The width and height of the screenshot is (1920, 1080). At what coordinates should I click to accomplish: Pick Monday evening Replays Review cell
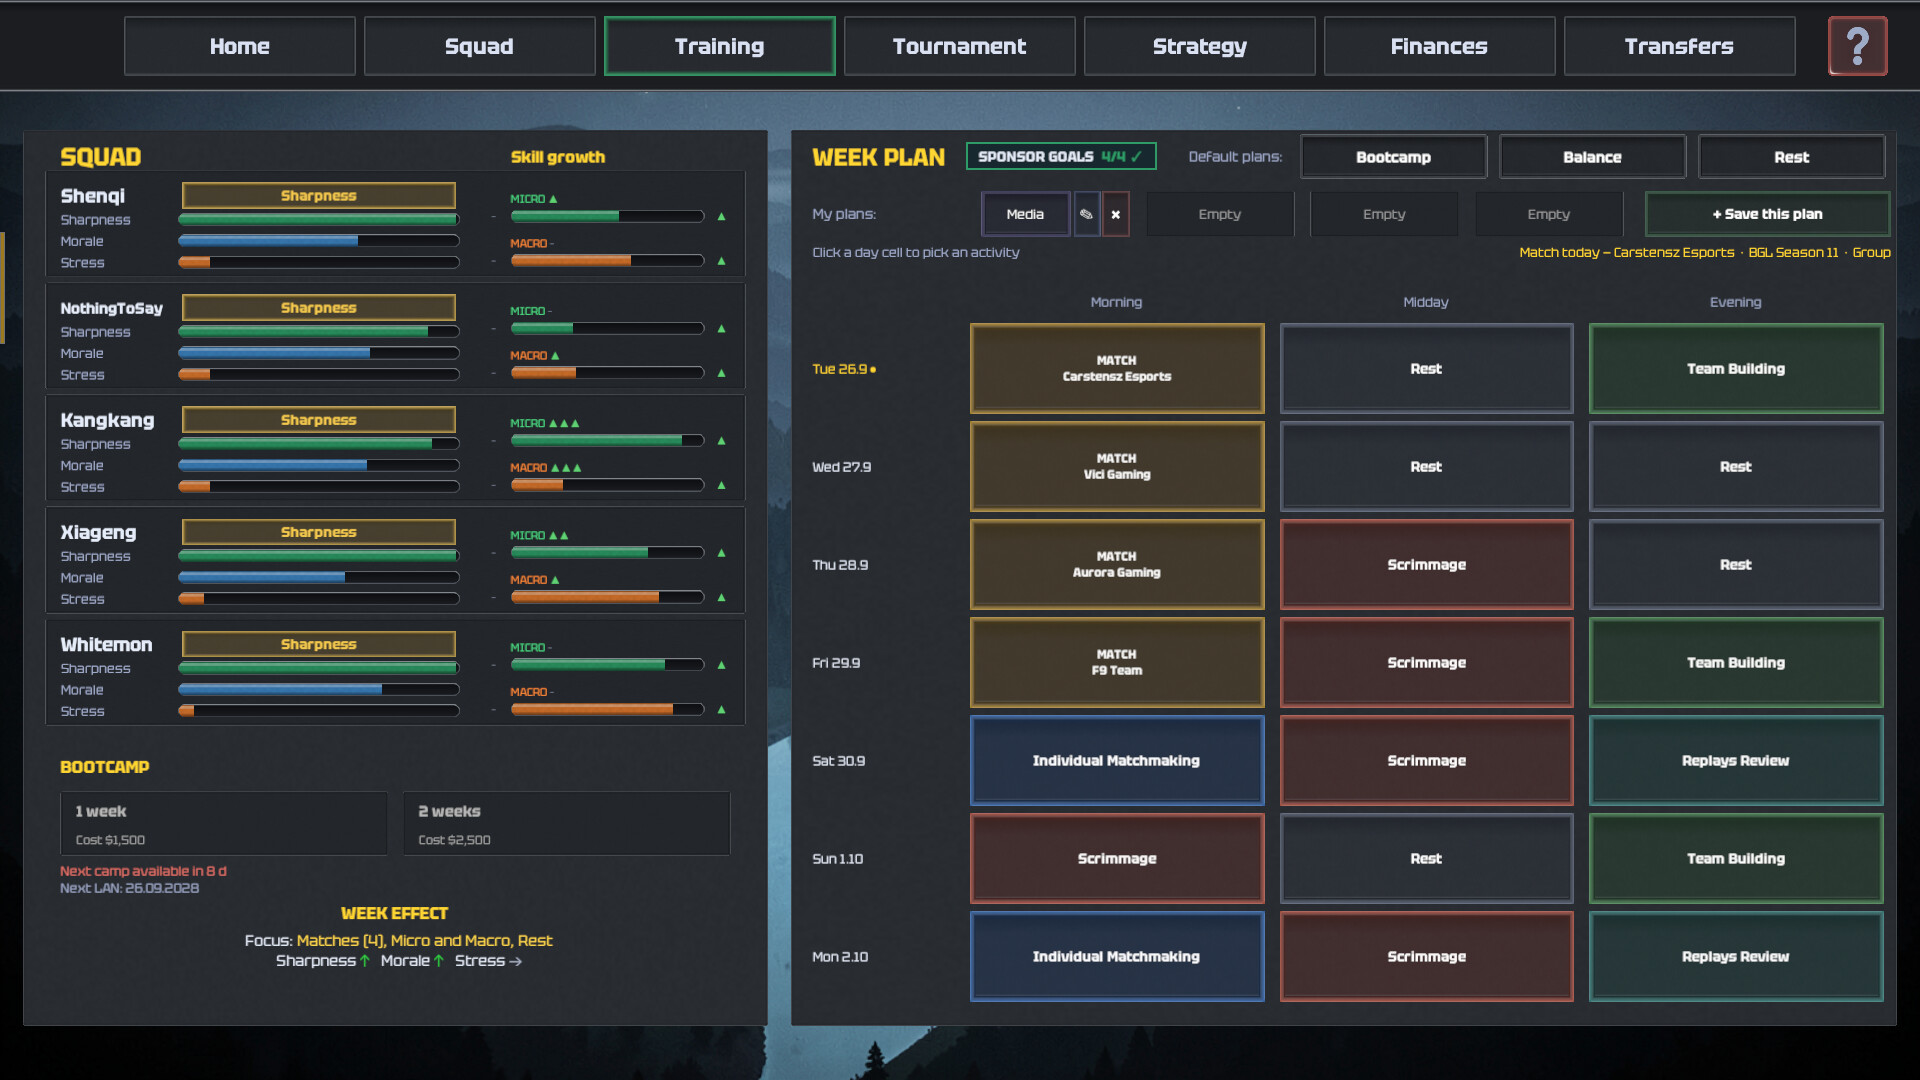pyautogui.click(x=1736, y=956)
